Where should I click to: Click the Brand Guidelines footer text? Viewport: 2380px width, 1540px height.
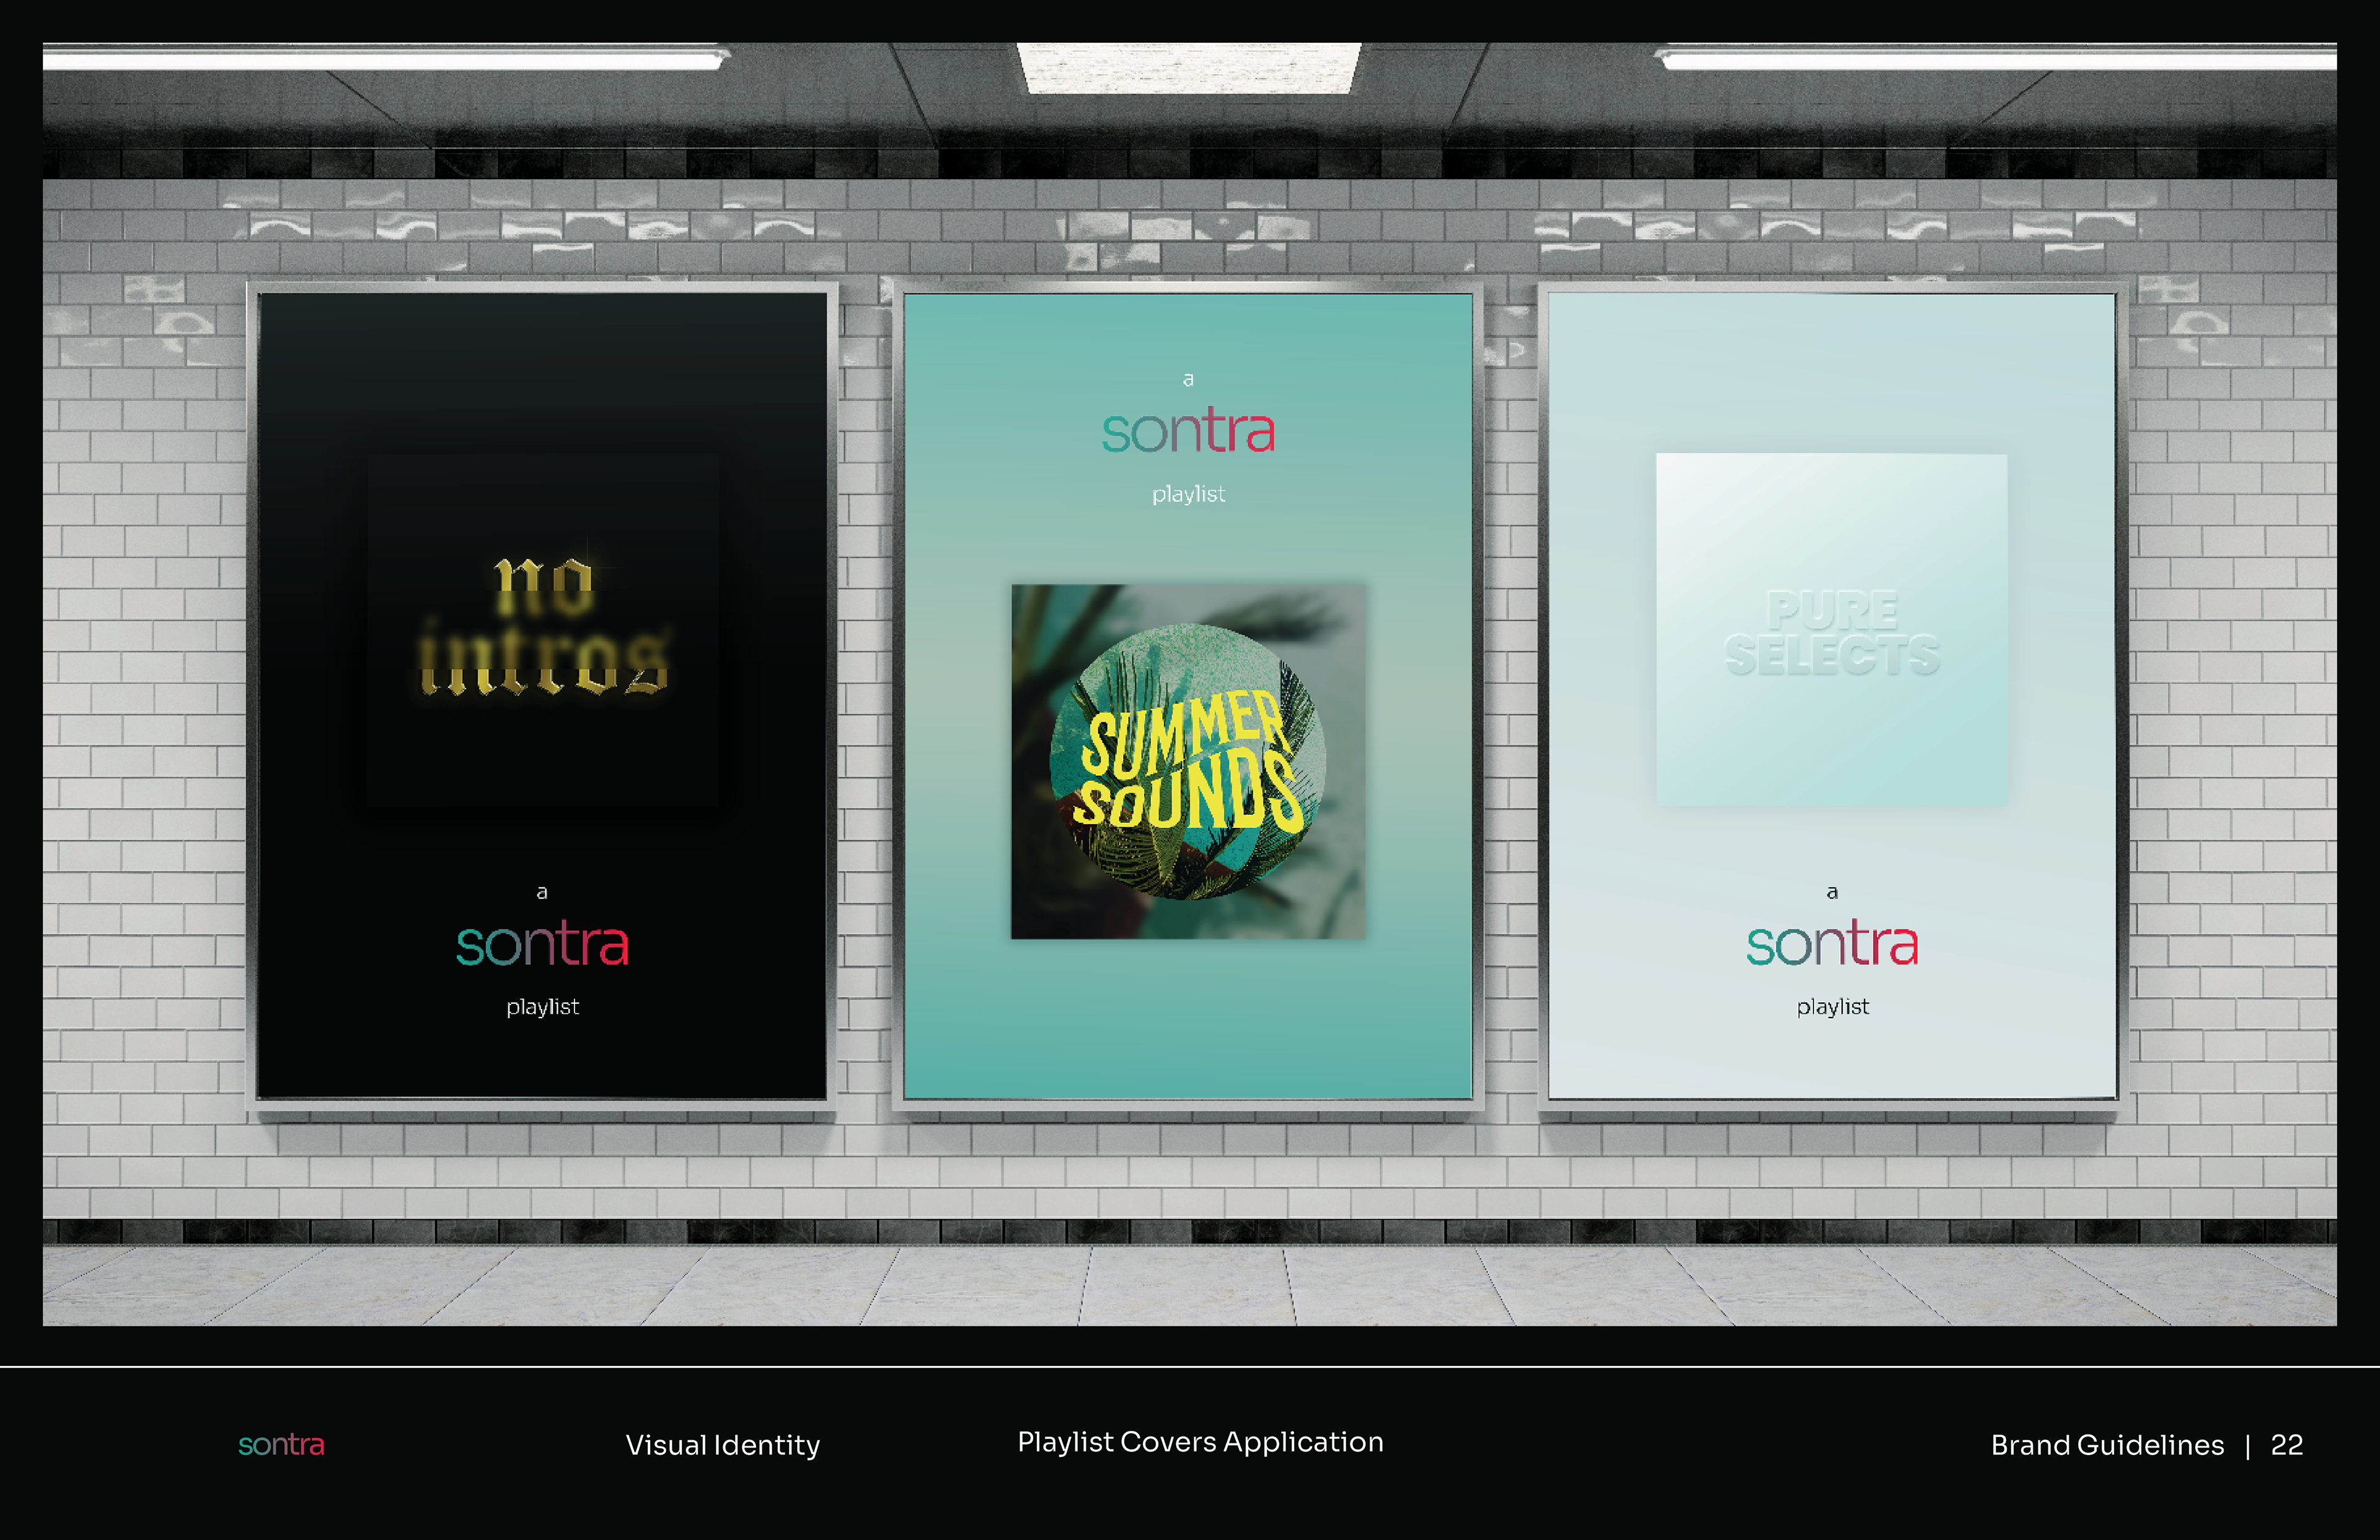[2107, 1445]
